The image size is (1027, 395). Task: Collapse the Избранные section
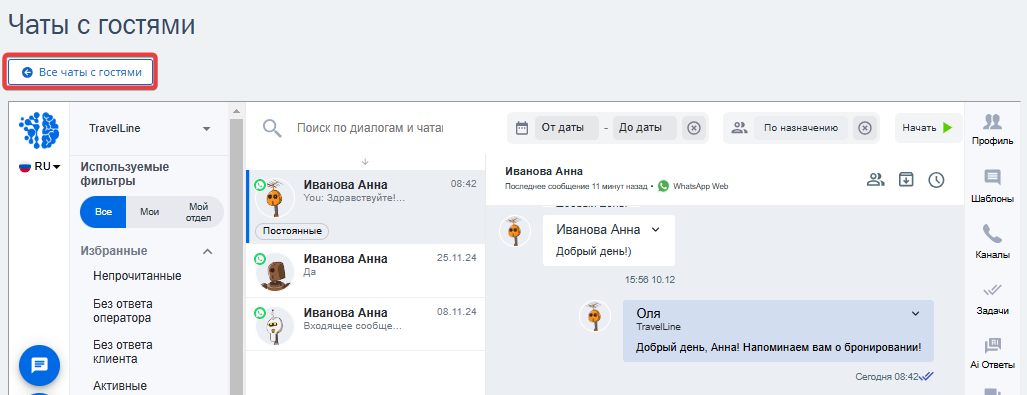coord(208,251)
